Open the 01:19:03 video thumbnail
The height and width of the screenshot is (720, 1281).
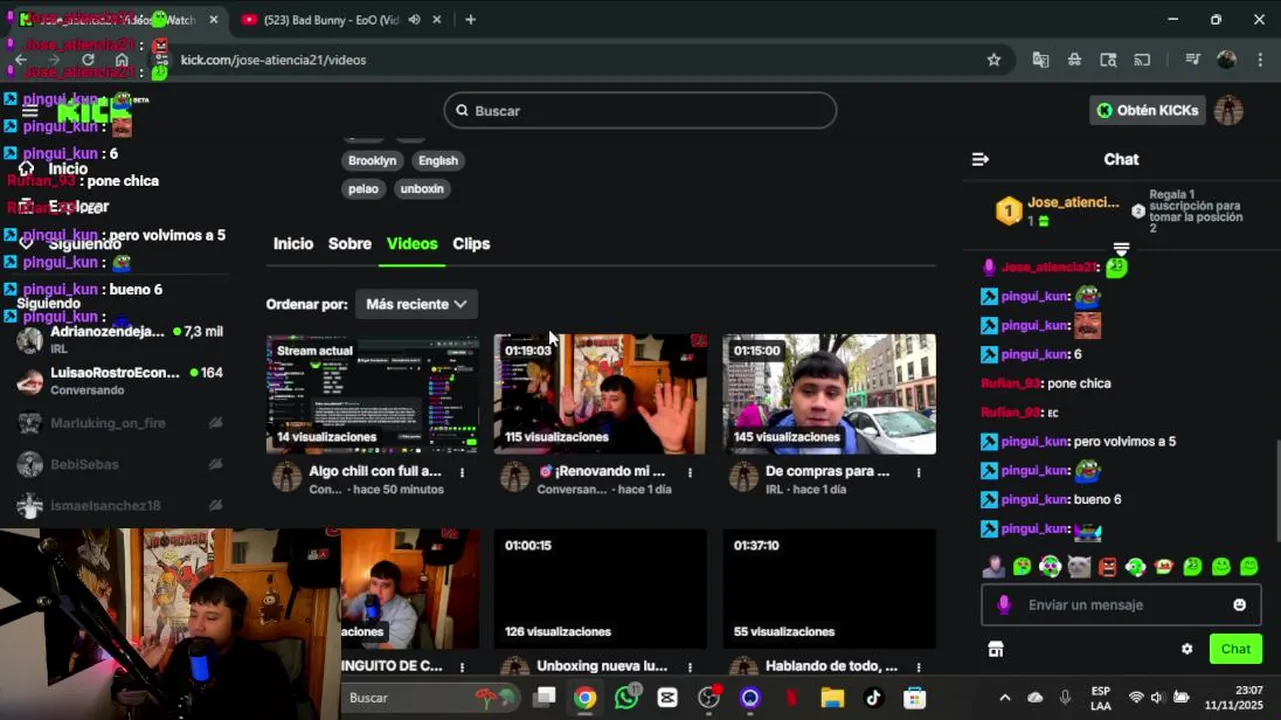click(600, 394)
